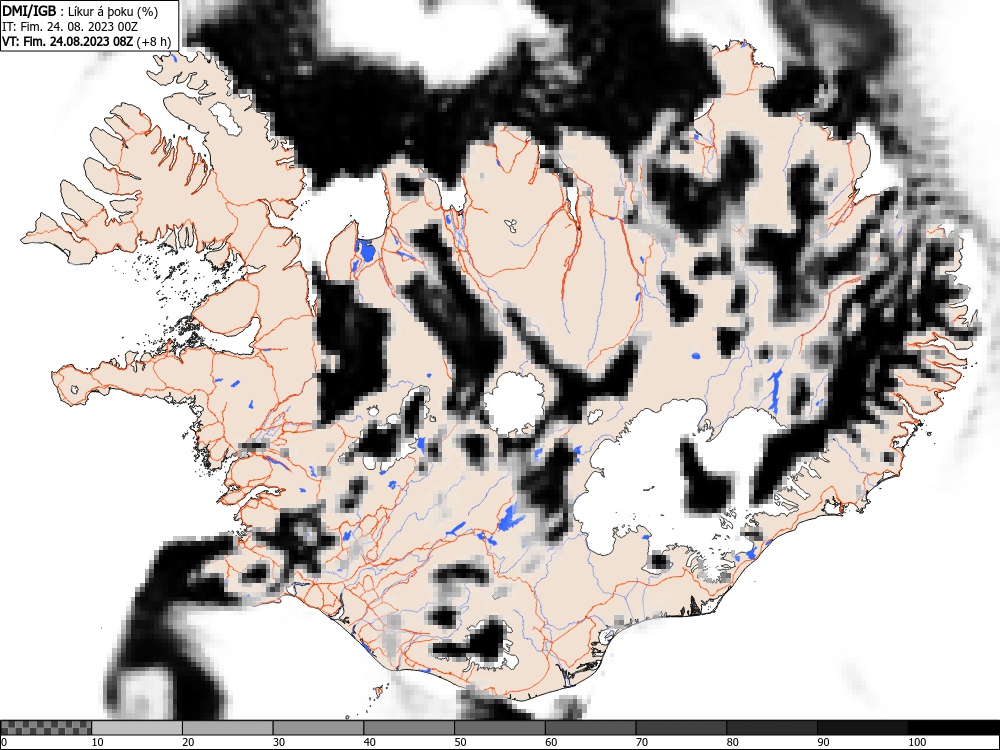Click the "IT: Fim. 24. 08. 2023 00Z" line
1000x750 pixels.
(70, 27)
